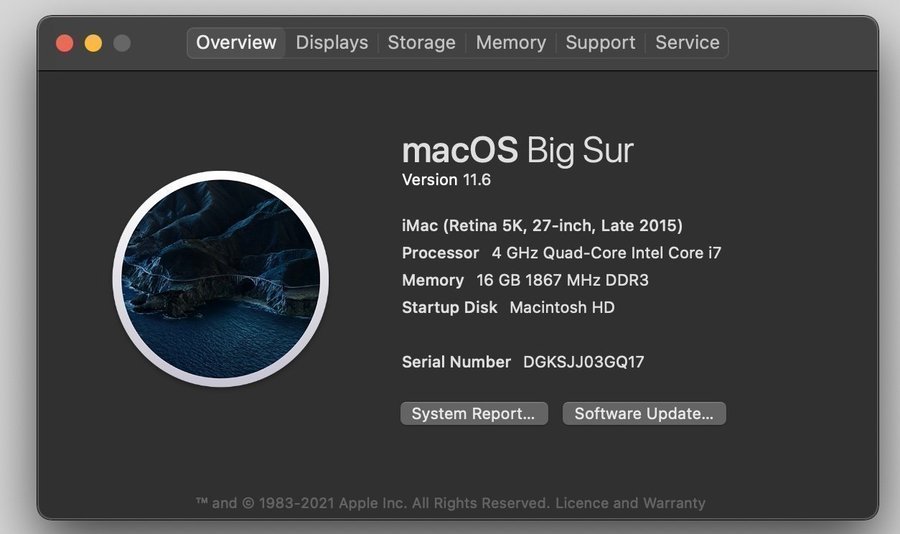Close the About This Mac window
This screenshot has height=534, width=900.
tap(65, 43)
